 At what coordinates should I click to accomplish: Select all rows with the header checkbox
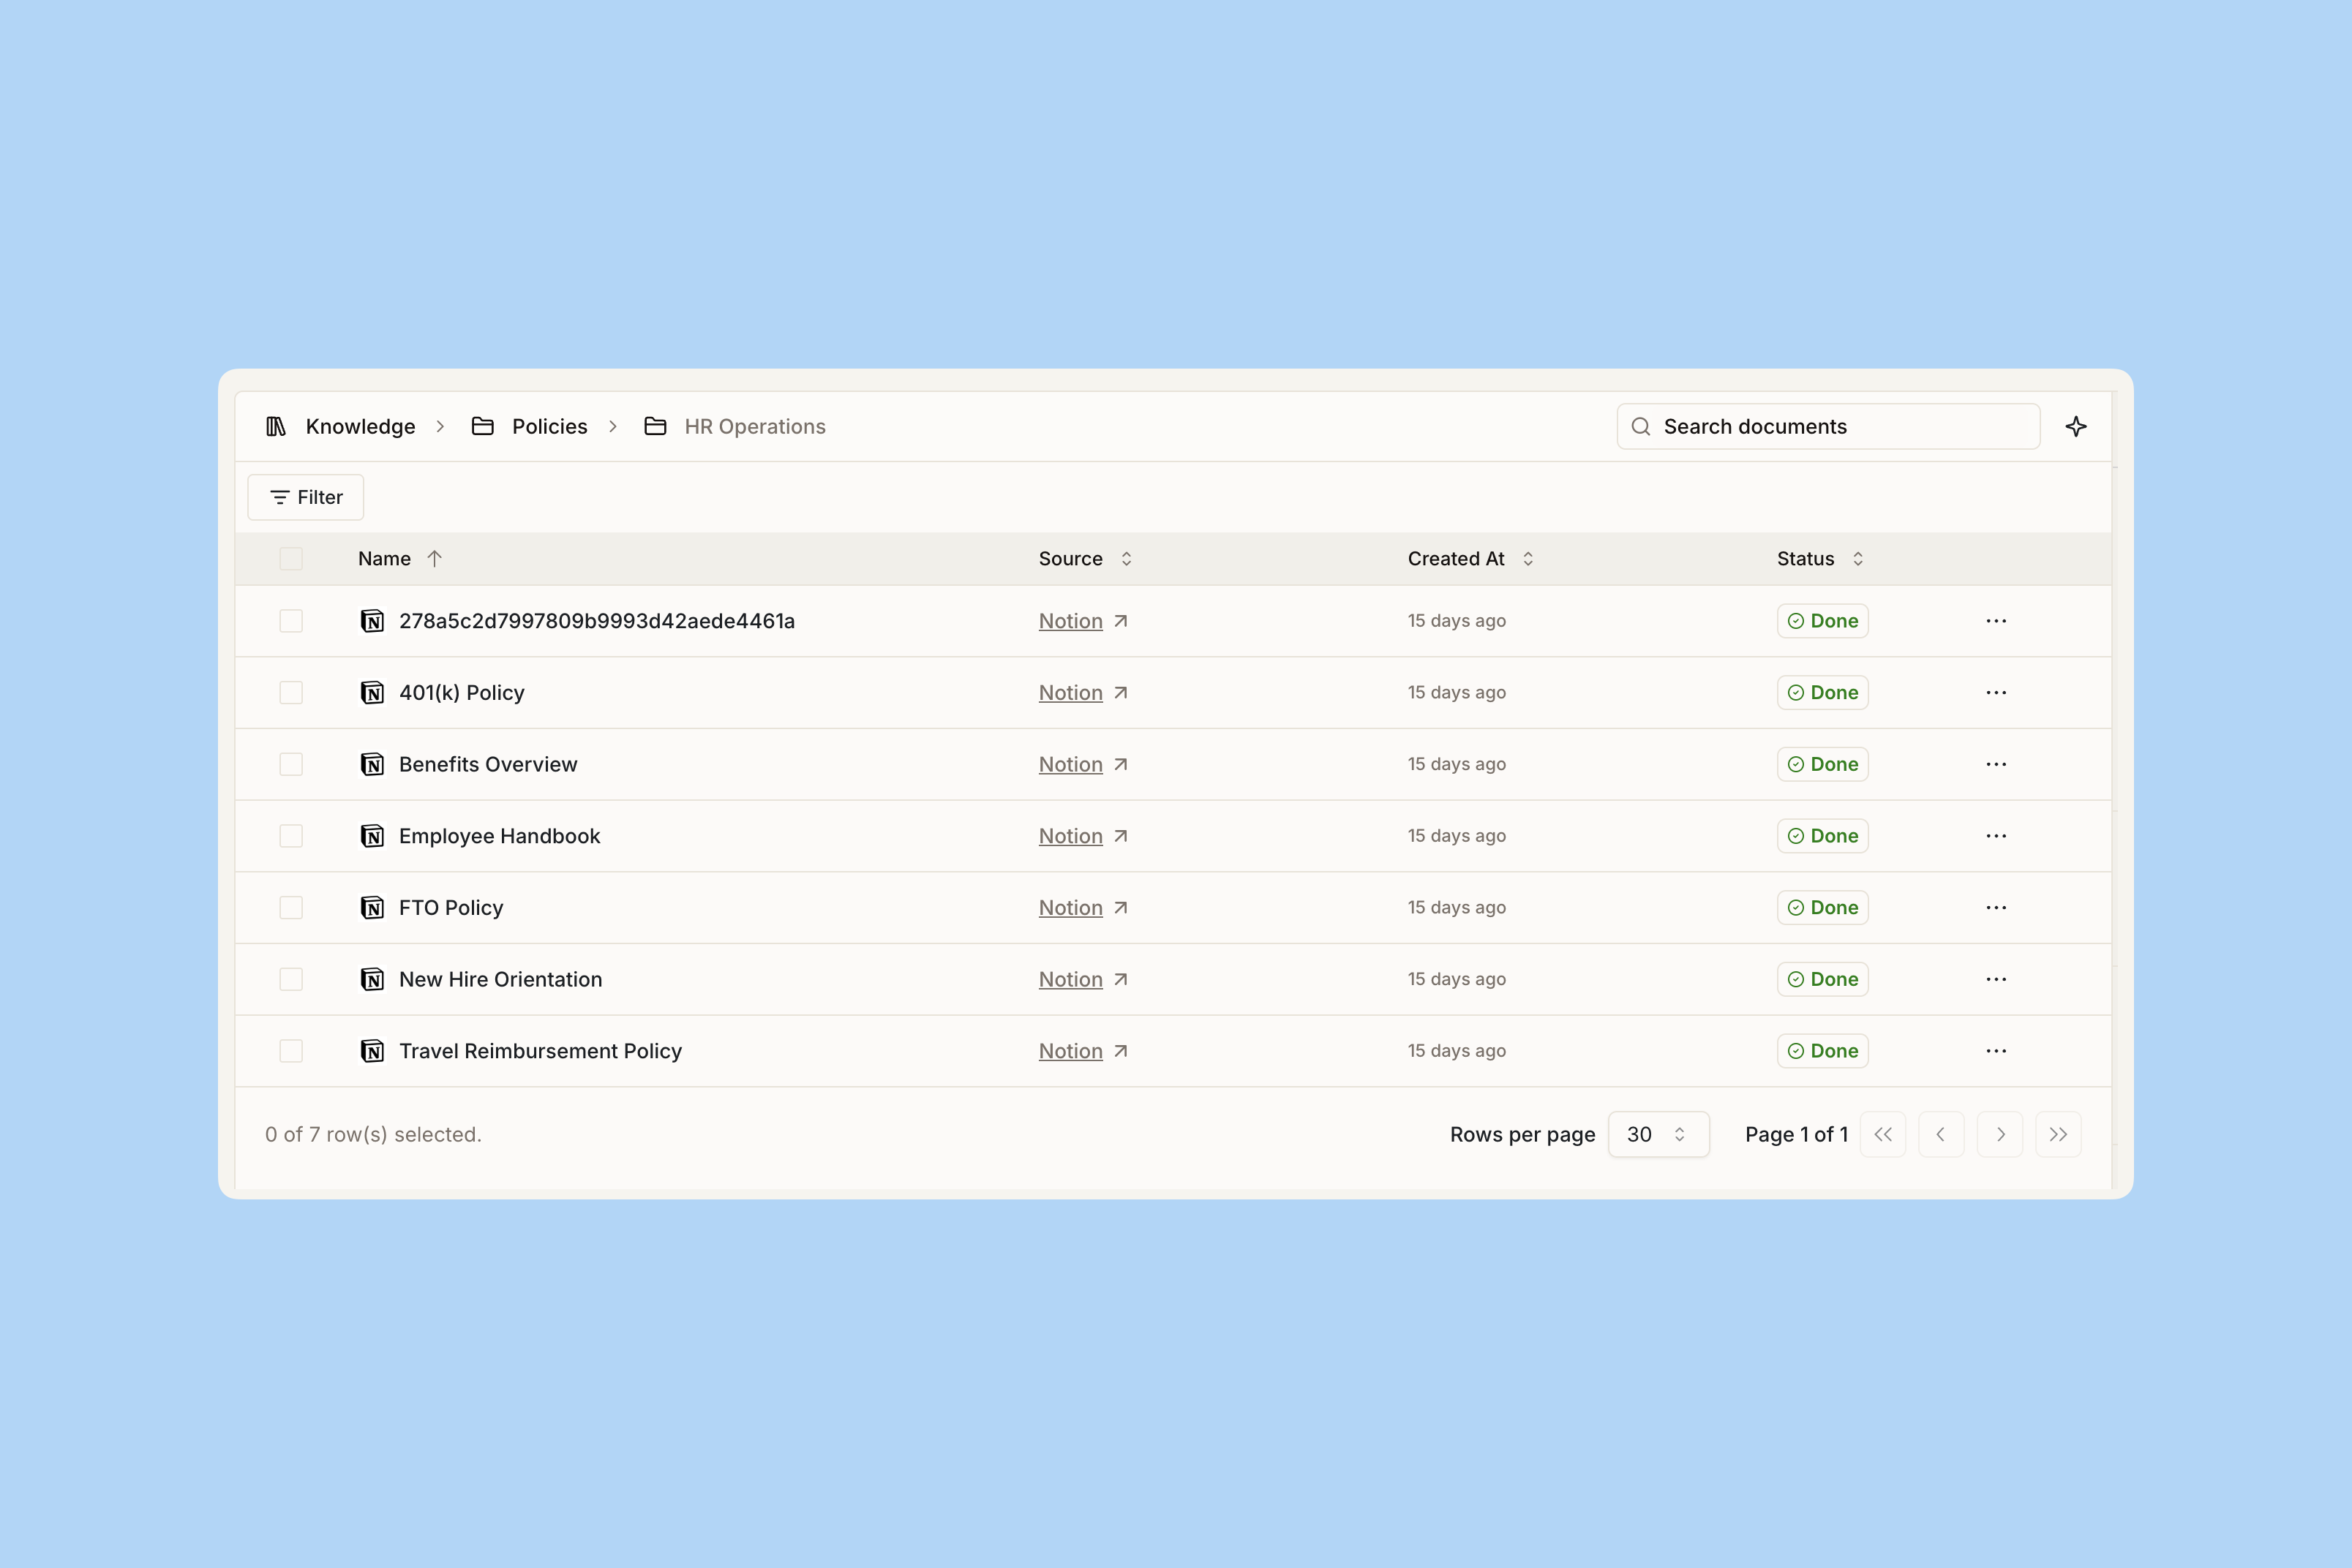click(291, 559)
